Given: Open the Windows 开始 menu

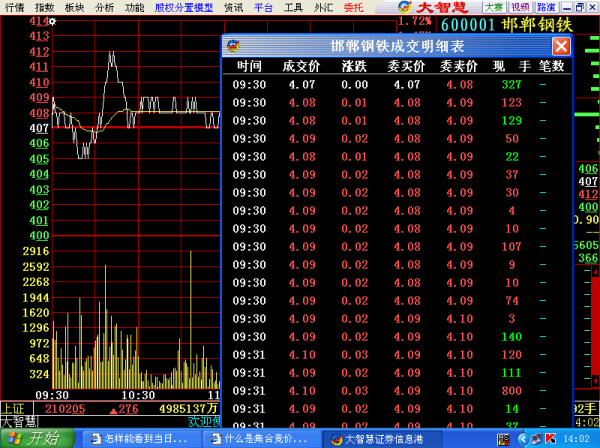Looking at the screenshot, I should coord(38,438).
